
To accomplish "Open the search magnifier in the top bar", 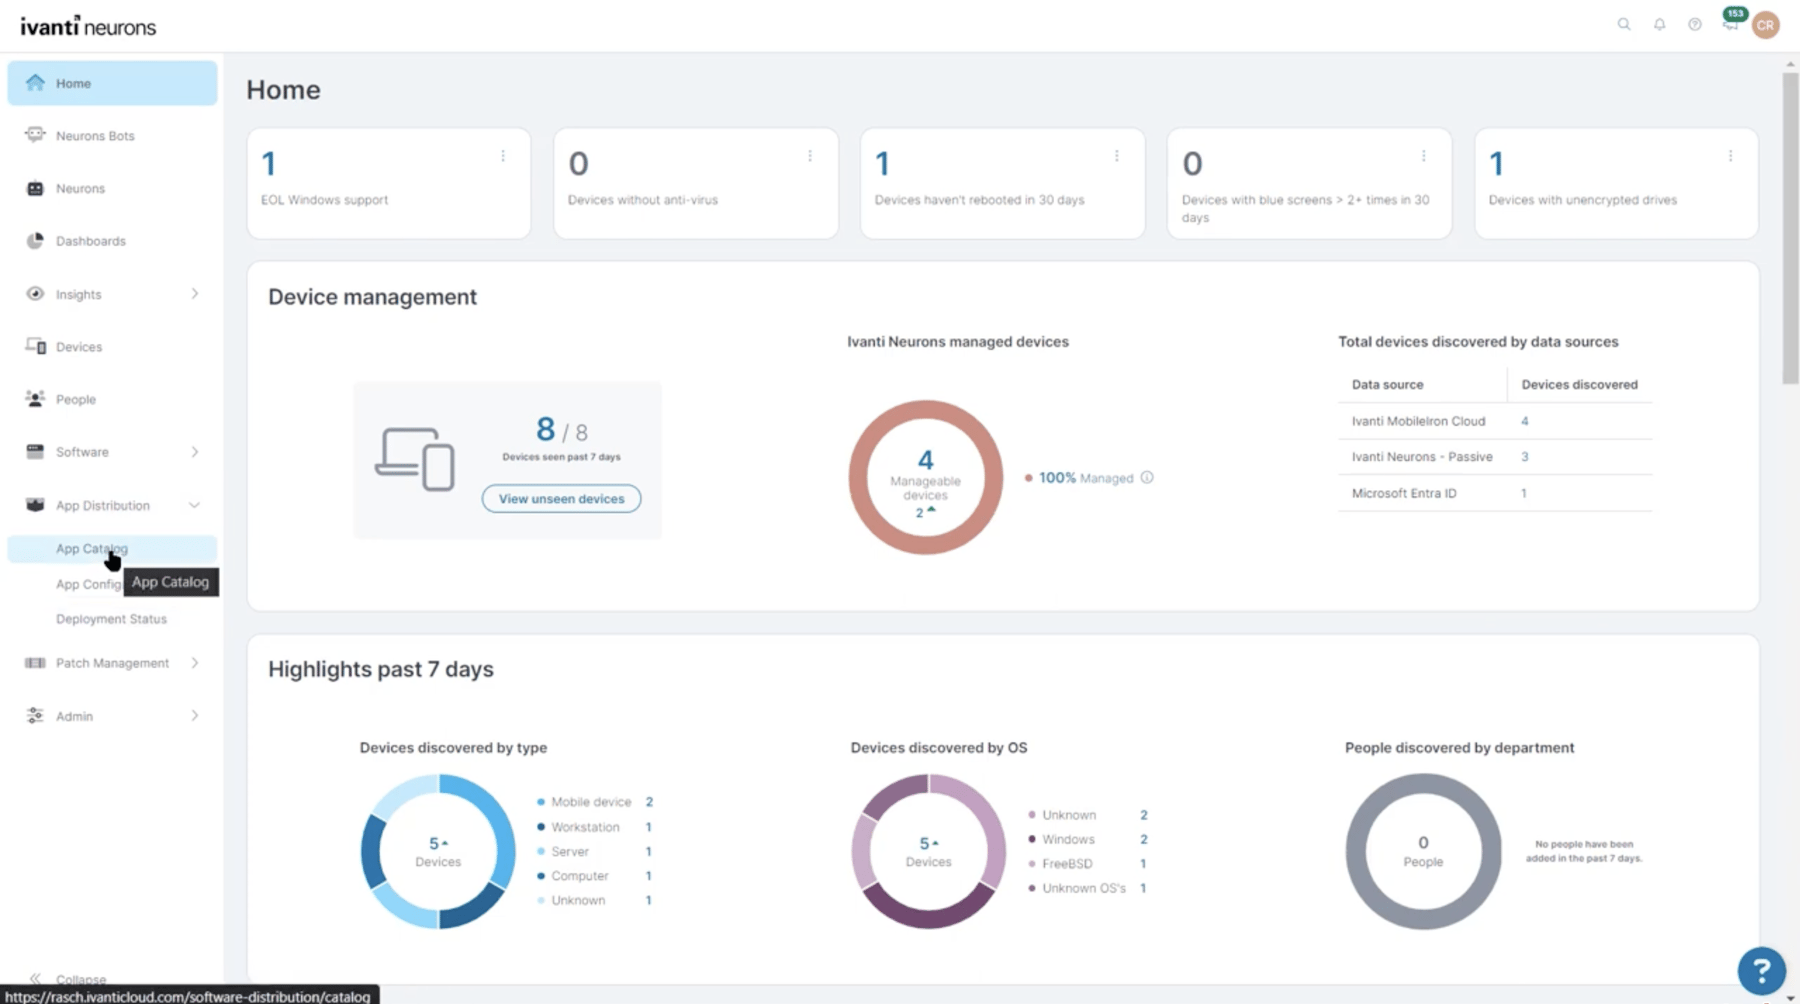I will pos(1624,24).
